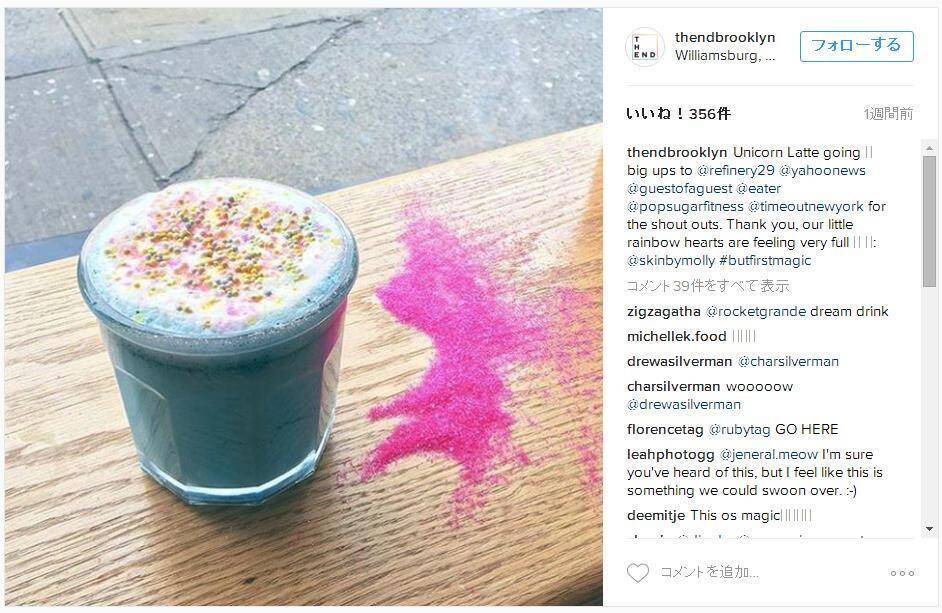The height and width of the screenshot is (613, 942).
Task: Open the @skinbymolly mention
Action: coord(670,261)
